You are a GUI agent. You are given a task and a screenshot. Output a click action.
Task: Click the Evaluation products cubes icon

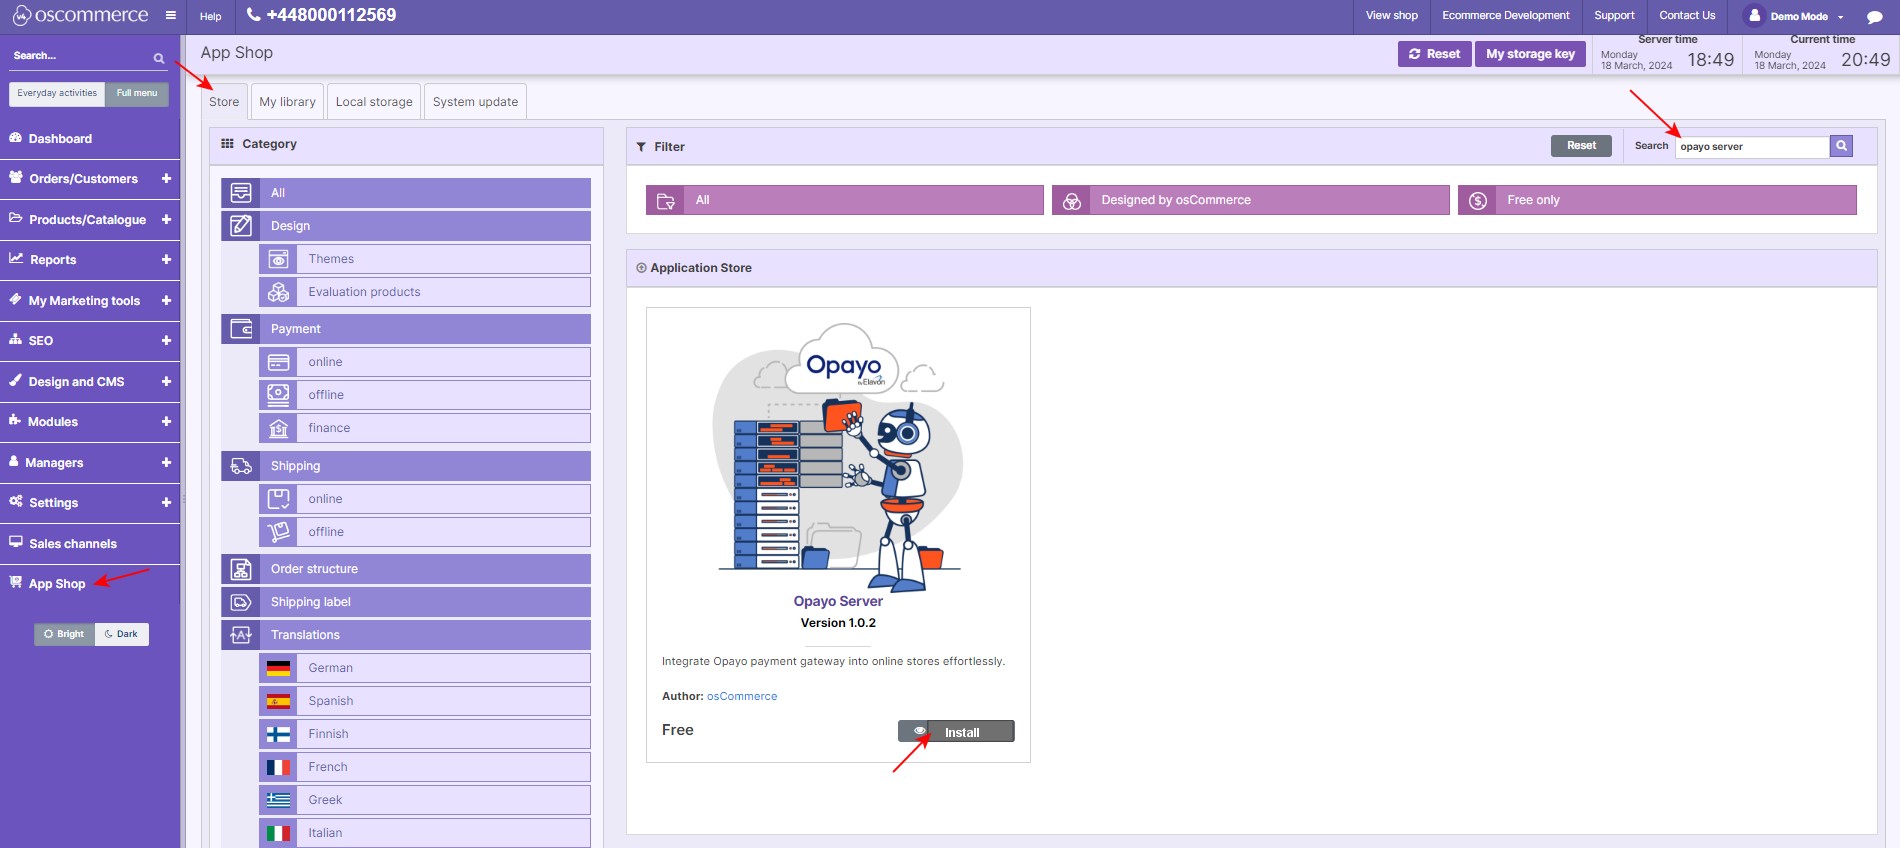click(x=278, y=292)
